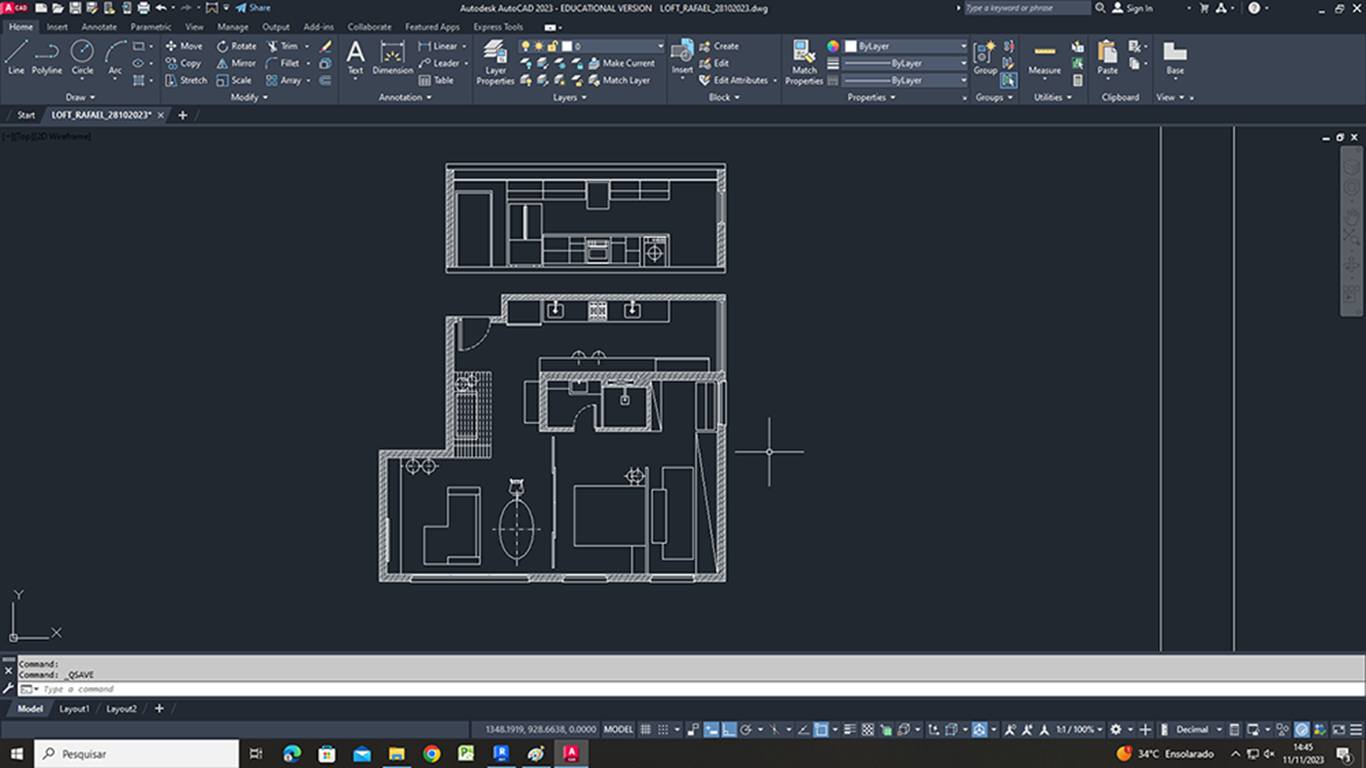
Task: Toggle dynamic input in status bar
Action: [711, 730]
